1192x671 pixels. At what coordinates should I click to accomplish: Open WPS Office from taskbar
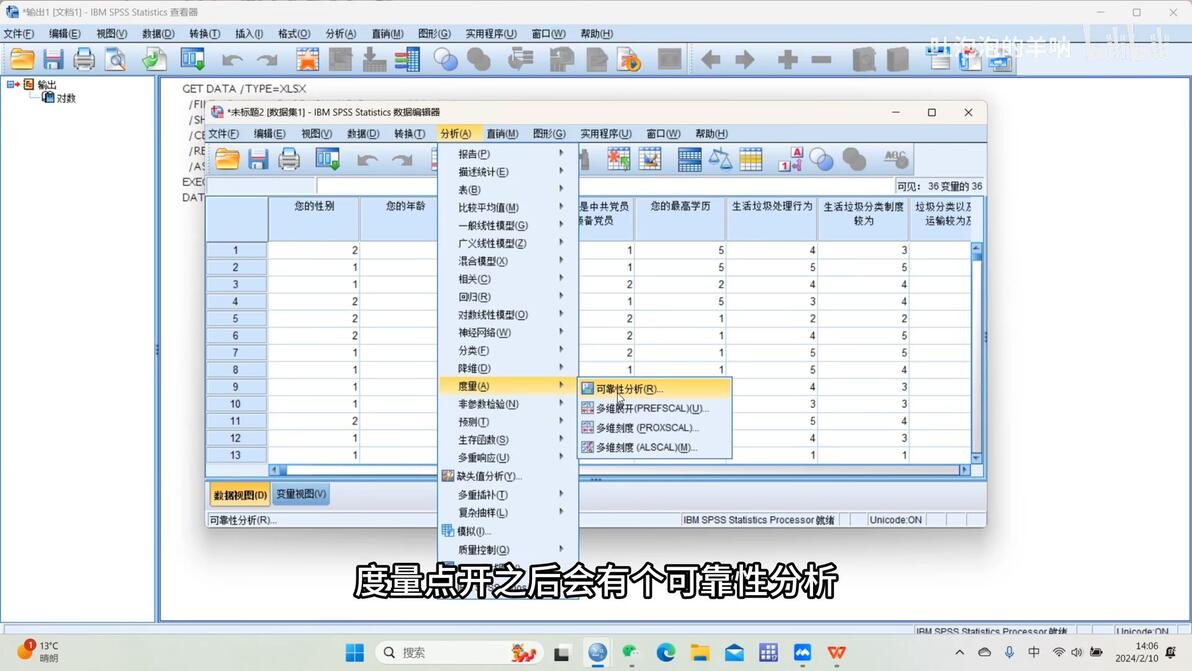837,653
